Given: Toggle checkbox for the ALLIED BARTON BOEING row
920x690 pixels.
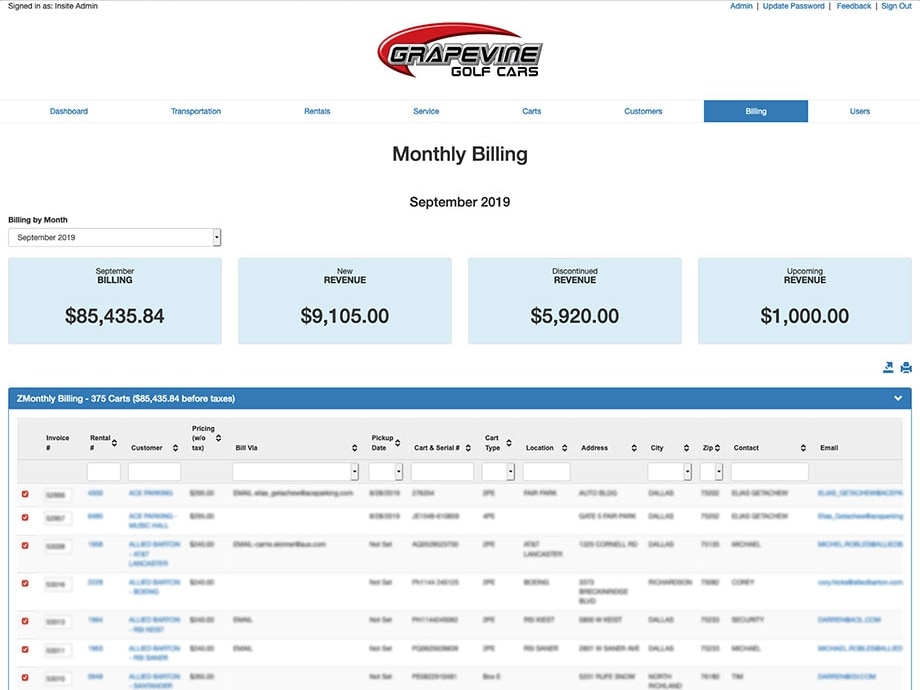Looking at the screenshot, I should (25, 582).
